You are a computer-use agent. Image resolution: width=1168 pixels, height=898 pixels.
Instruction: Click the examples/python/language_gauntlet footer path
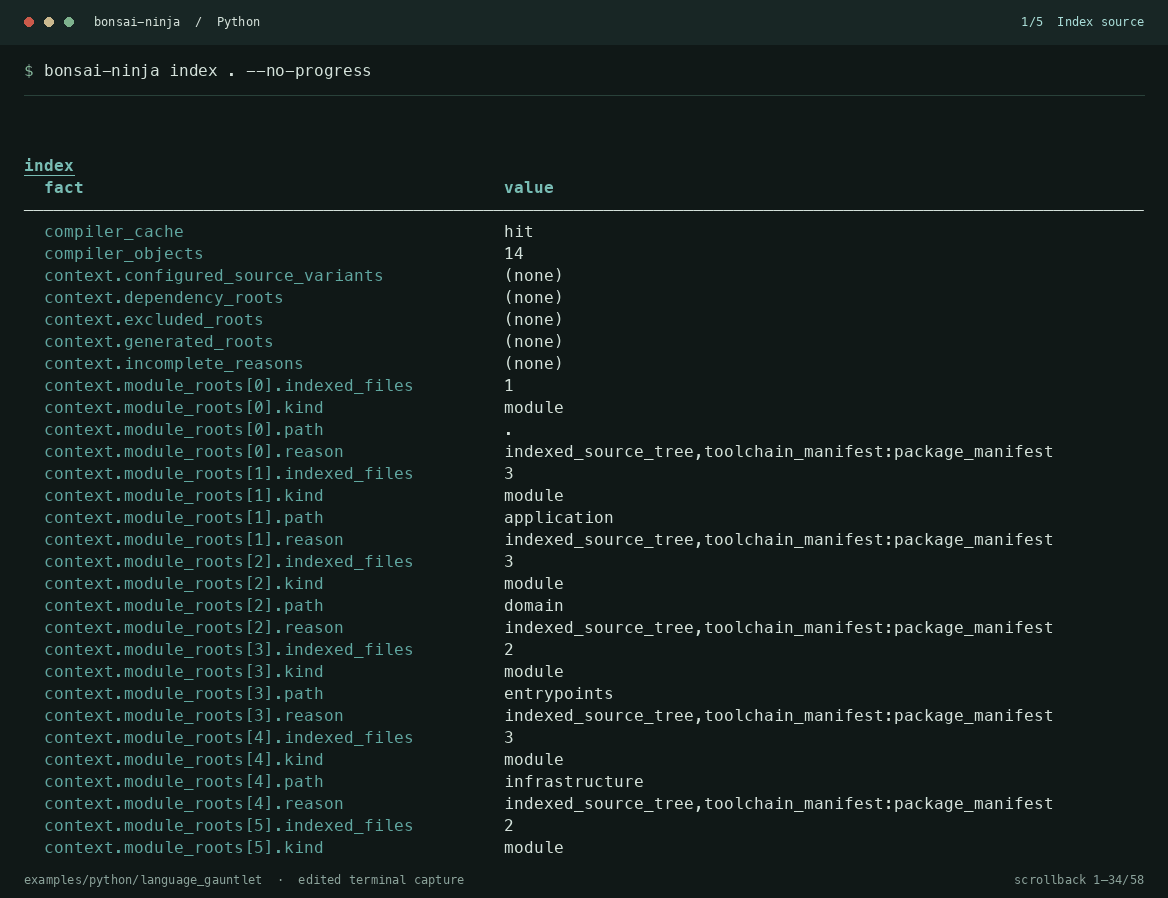[x=143, y=880]
